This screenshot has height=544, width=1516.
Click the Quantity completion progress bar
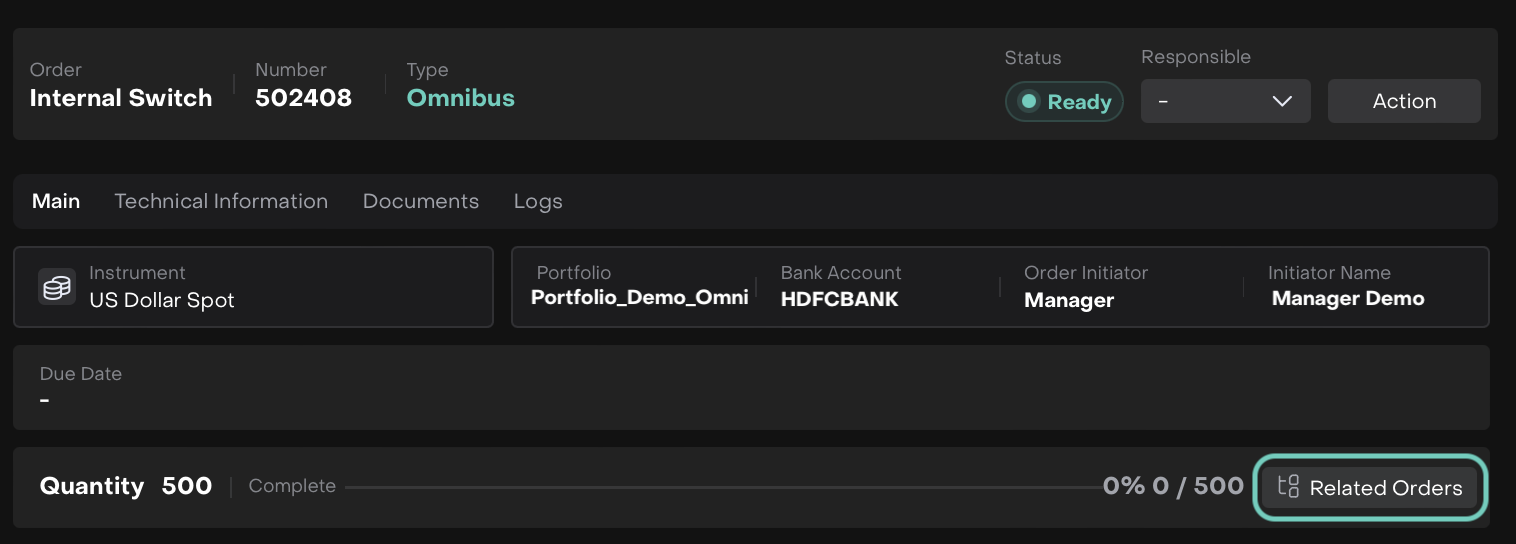click(x=720, y=487)
